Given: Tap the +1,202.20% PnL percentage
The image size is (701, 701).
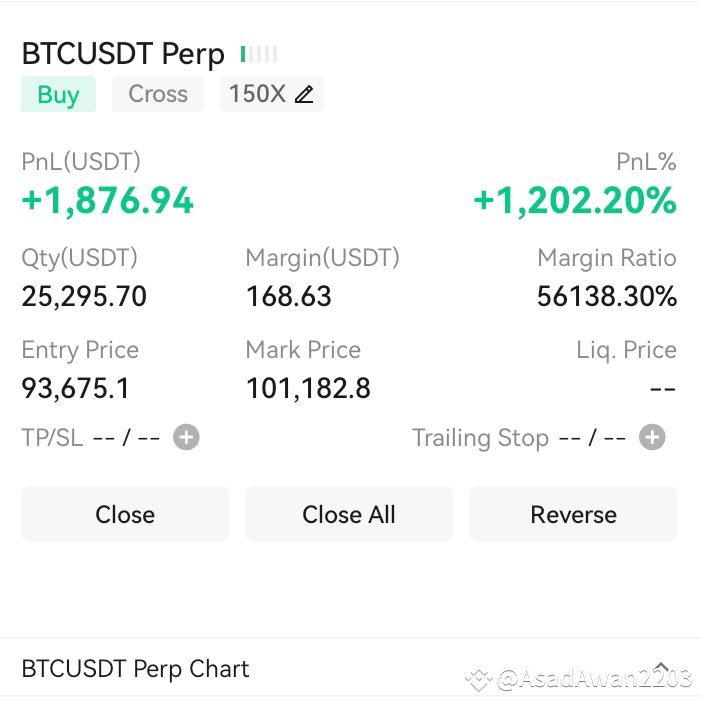Looking at the screenshot, I should click(x=575, y=200).
